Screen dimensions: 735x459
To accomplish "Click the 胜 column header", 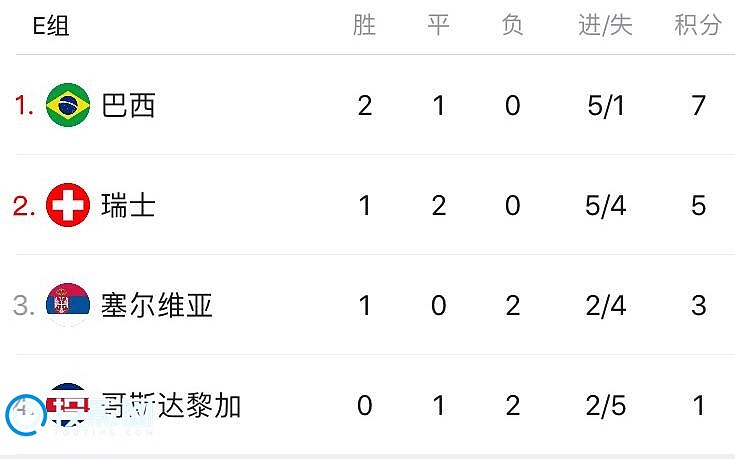I will [365, 26].
